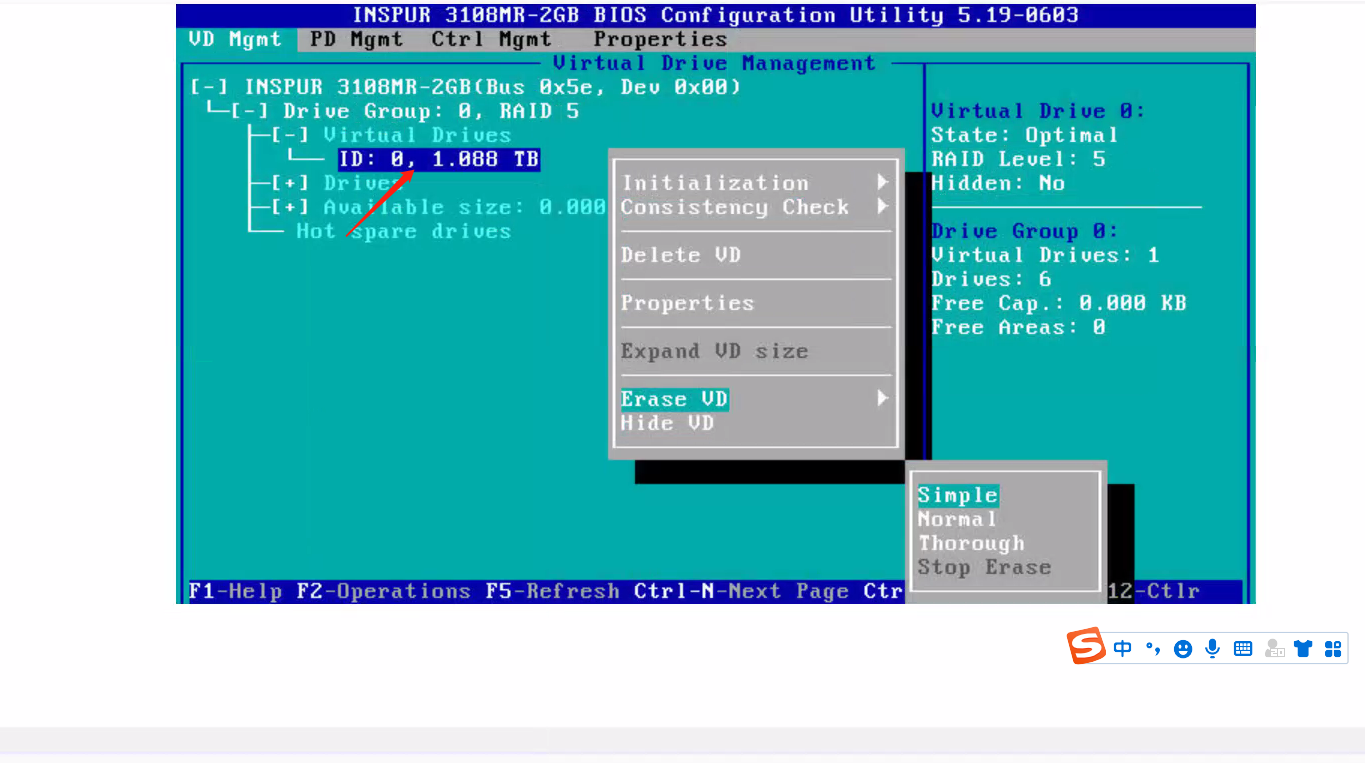Image resolution: width=1365 pixels, height=763 pixels.
Task: Click the greyed Expand VD size entry
Action: click(x=715, y=351)
